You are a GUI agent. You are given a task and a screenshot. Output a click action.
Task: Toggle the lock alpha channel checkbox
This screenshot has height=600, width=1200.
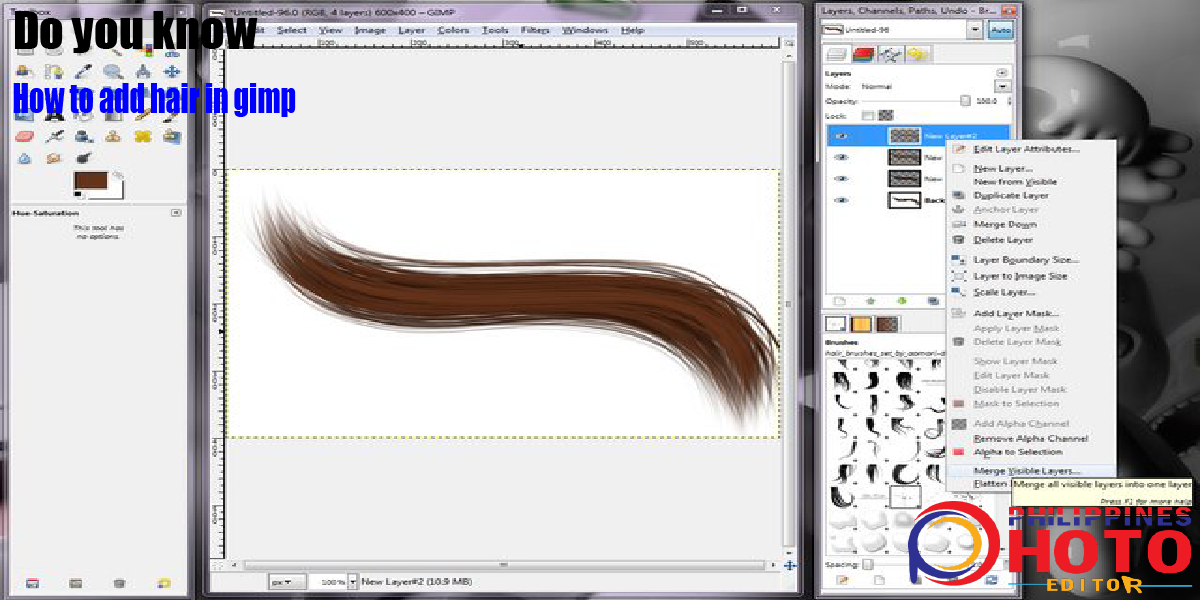(x=885, y=116)
